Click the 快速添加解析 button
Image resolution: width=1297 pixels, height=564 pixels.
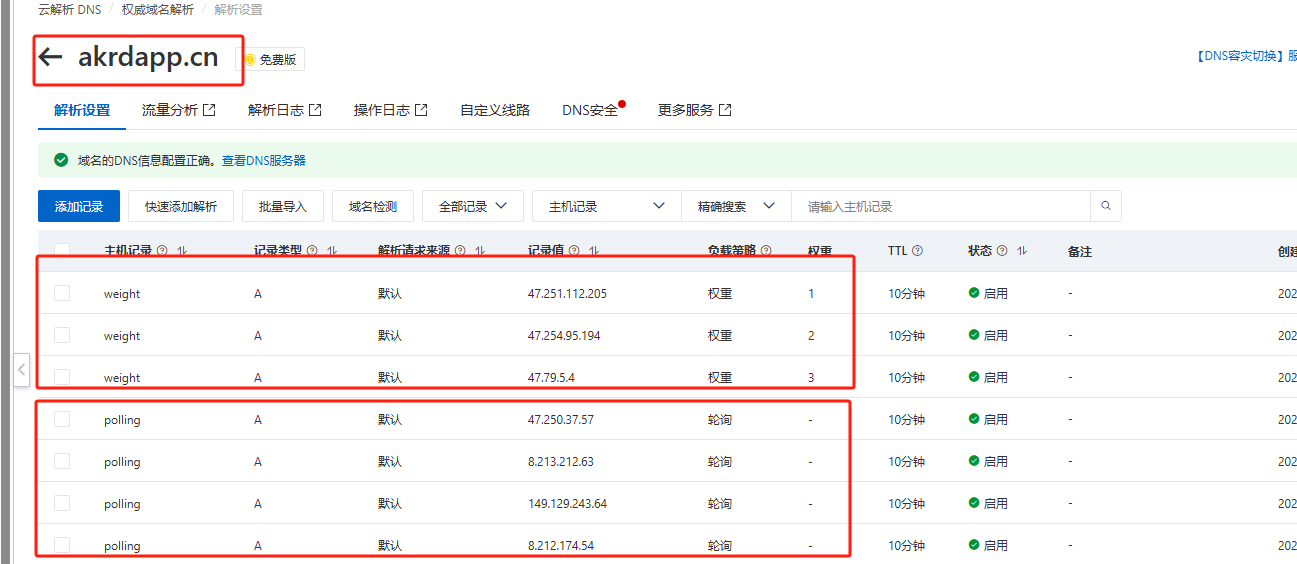(180, 206)
